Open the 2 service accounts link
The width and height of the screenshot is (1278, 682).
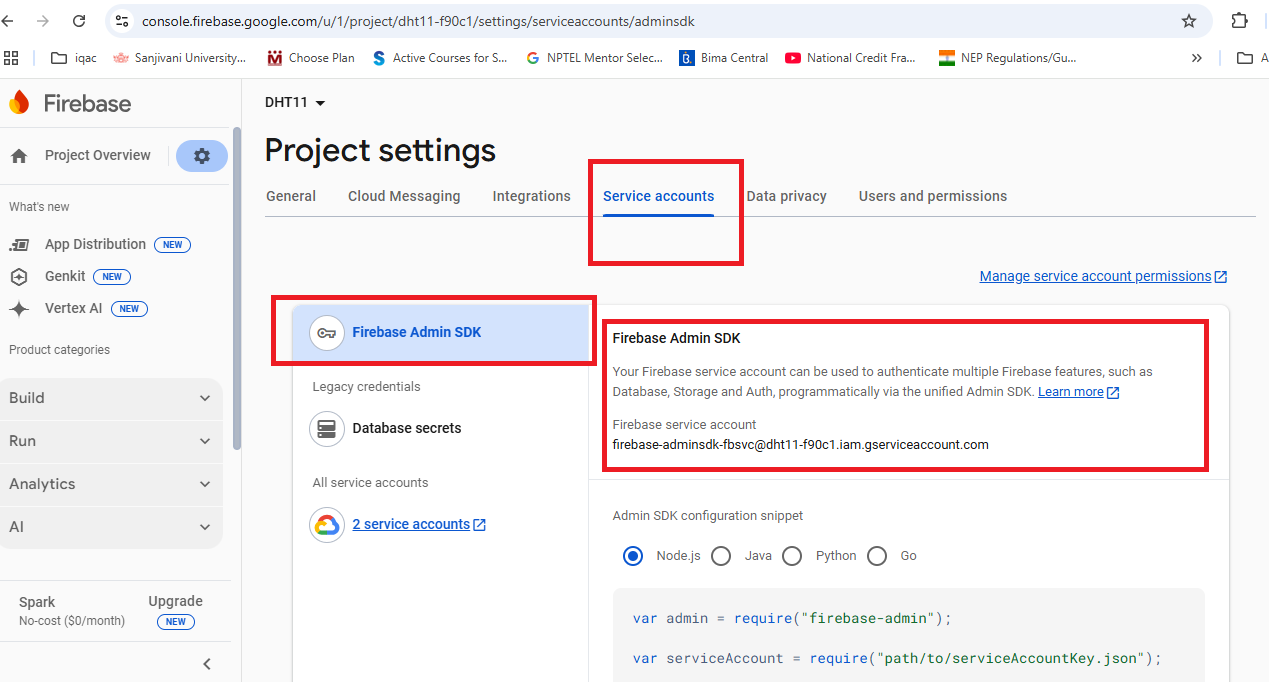click(x=419, y=524)
